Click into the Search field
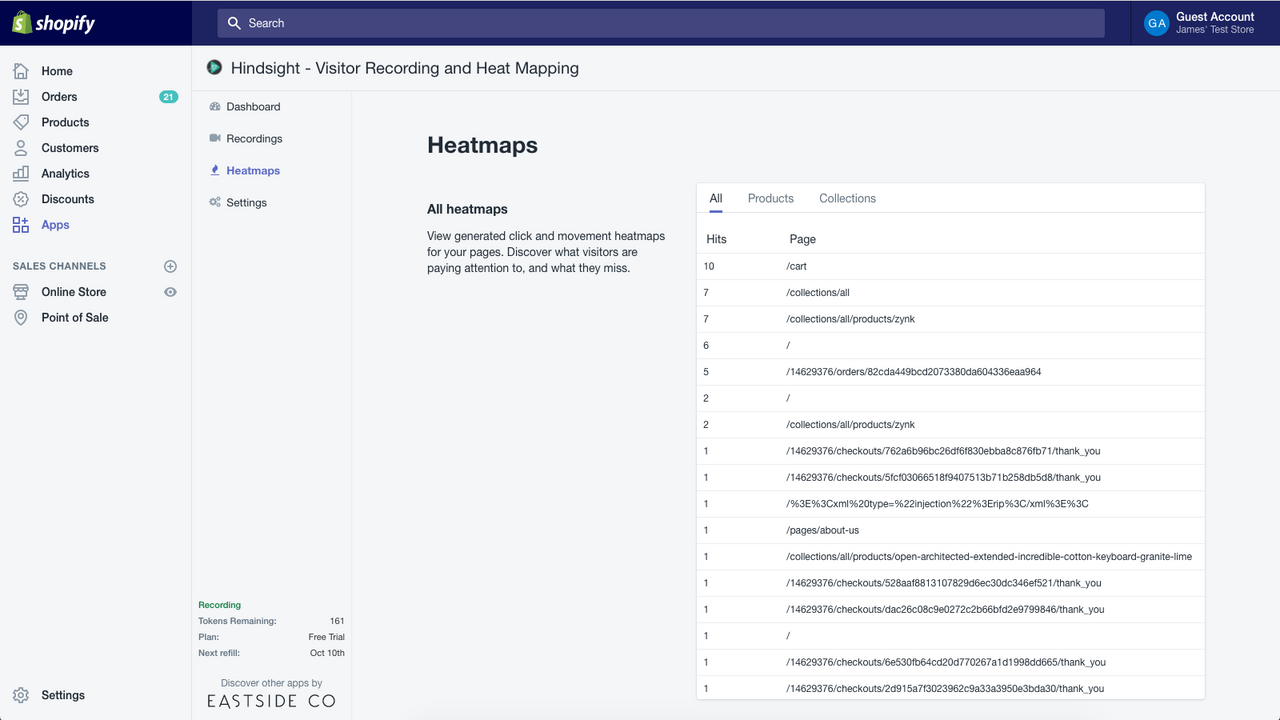Image resolution: width=1280 pixels, height=720 pixels. click(661, 23)
